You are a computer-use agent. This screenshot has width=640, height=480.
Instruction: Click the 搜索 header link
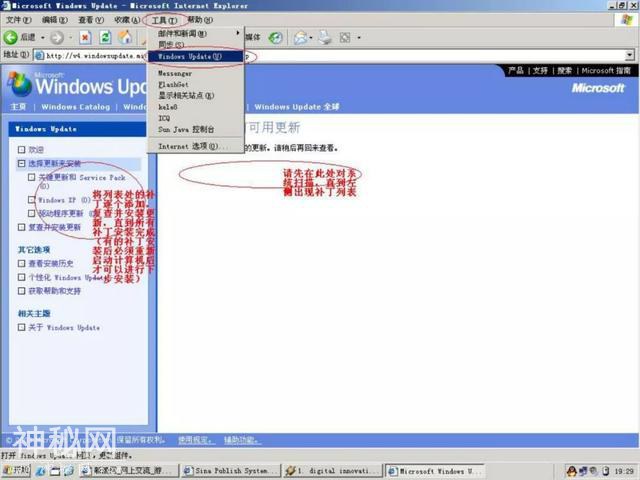(564, 71)
